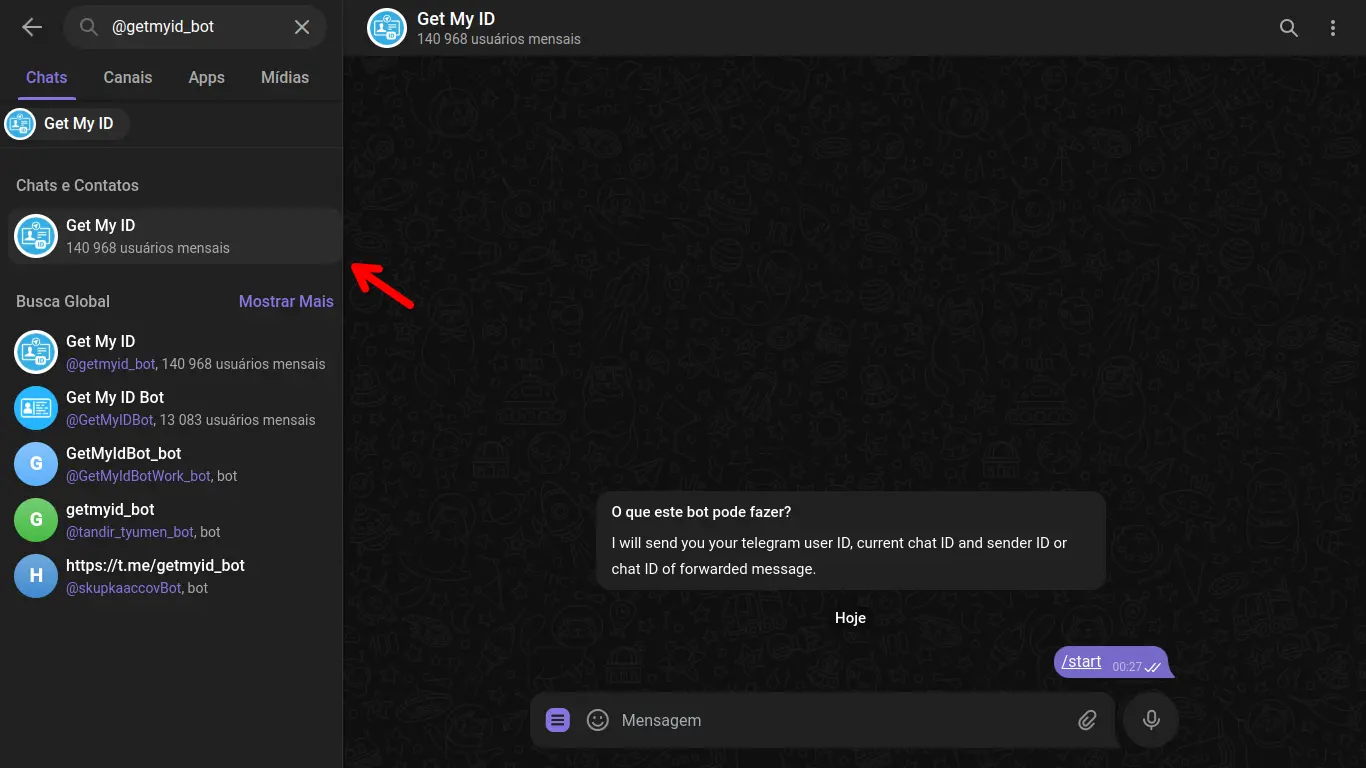The height and width of the screenshot is (768, 1366).
Task: Open the three-dot chat options menu
Action: point(1333,28)
